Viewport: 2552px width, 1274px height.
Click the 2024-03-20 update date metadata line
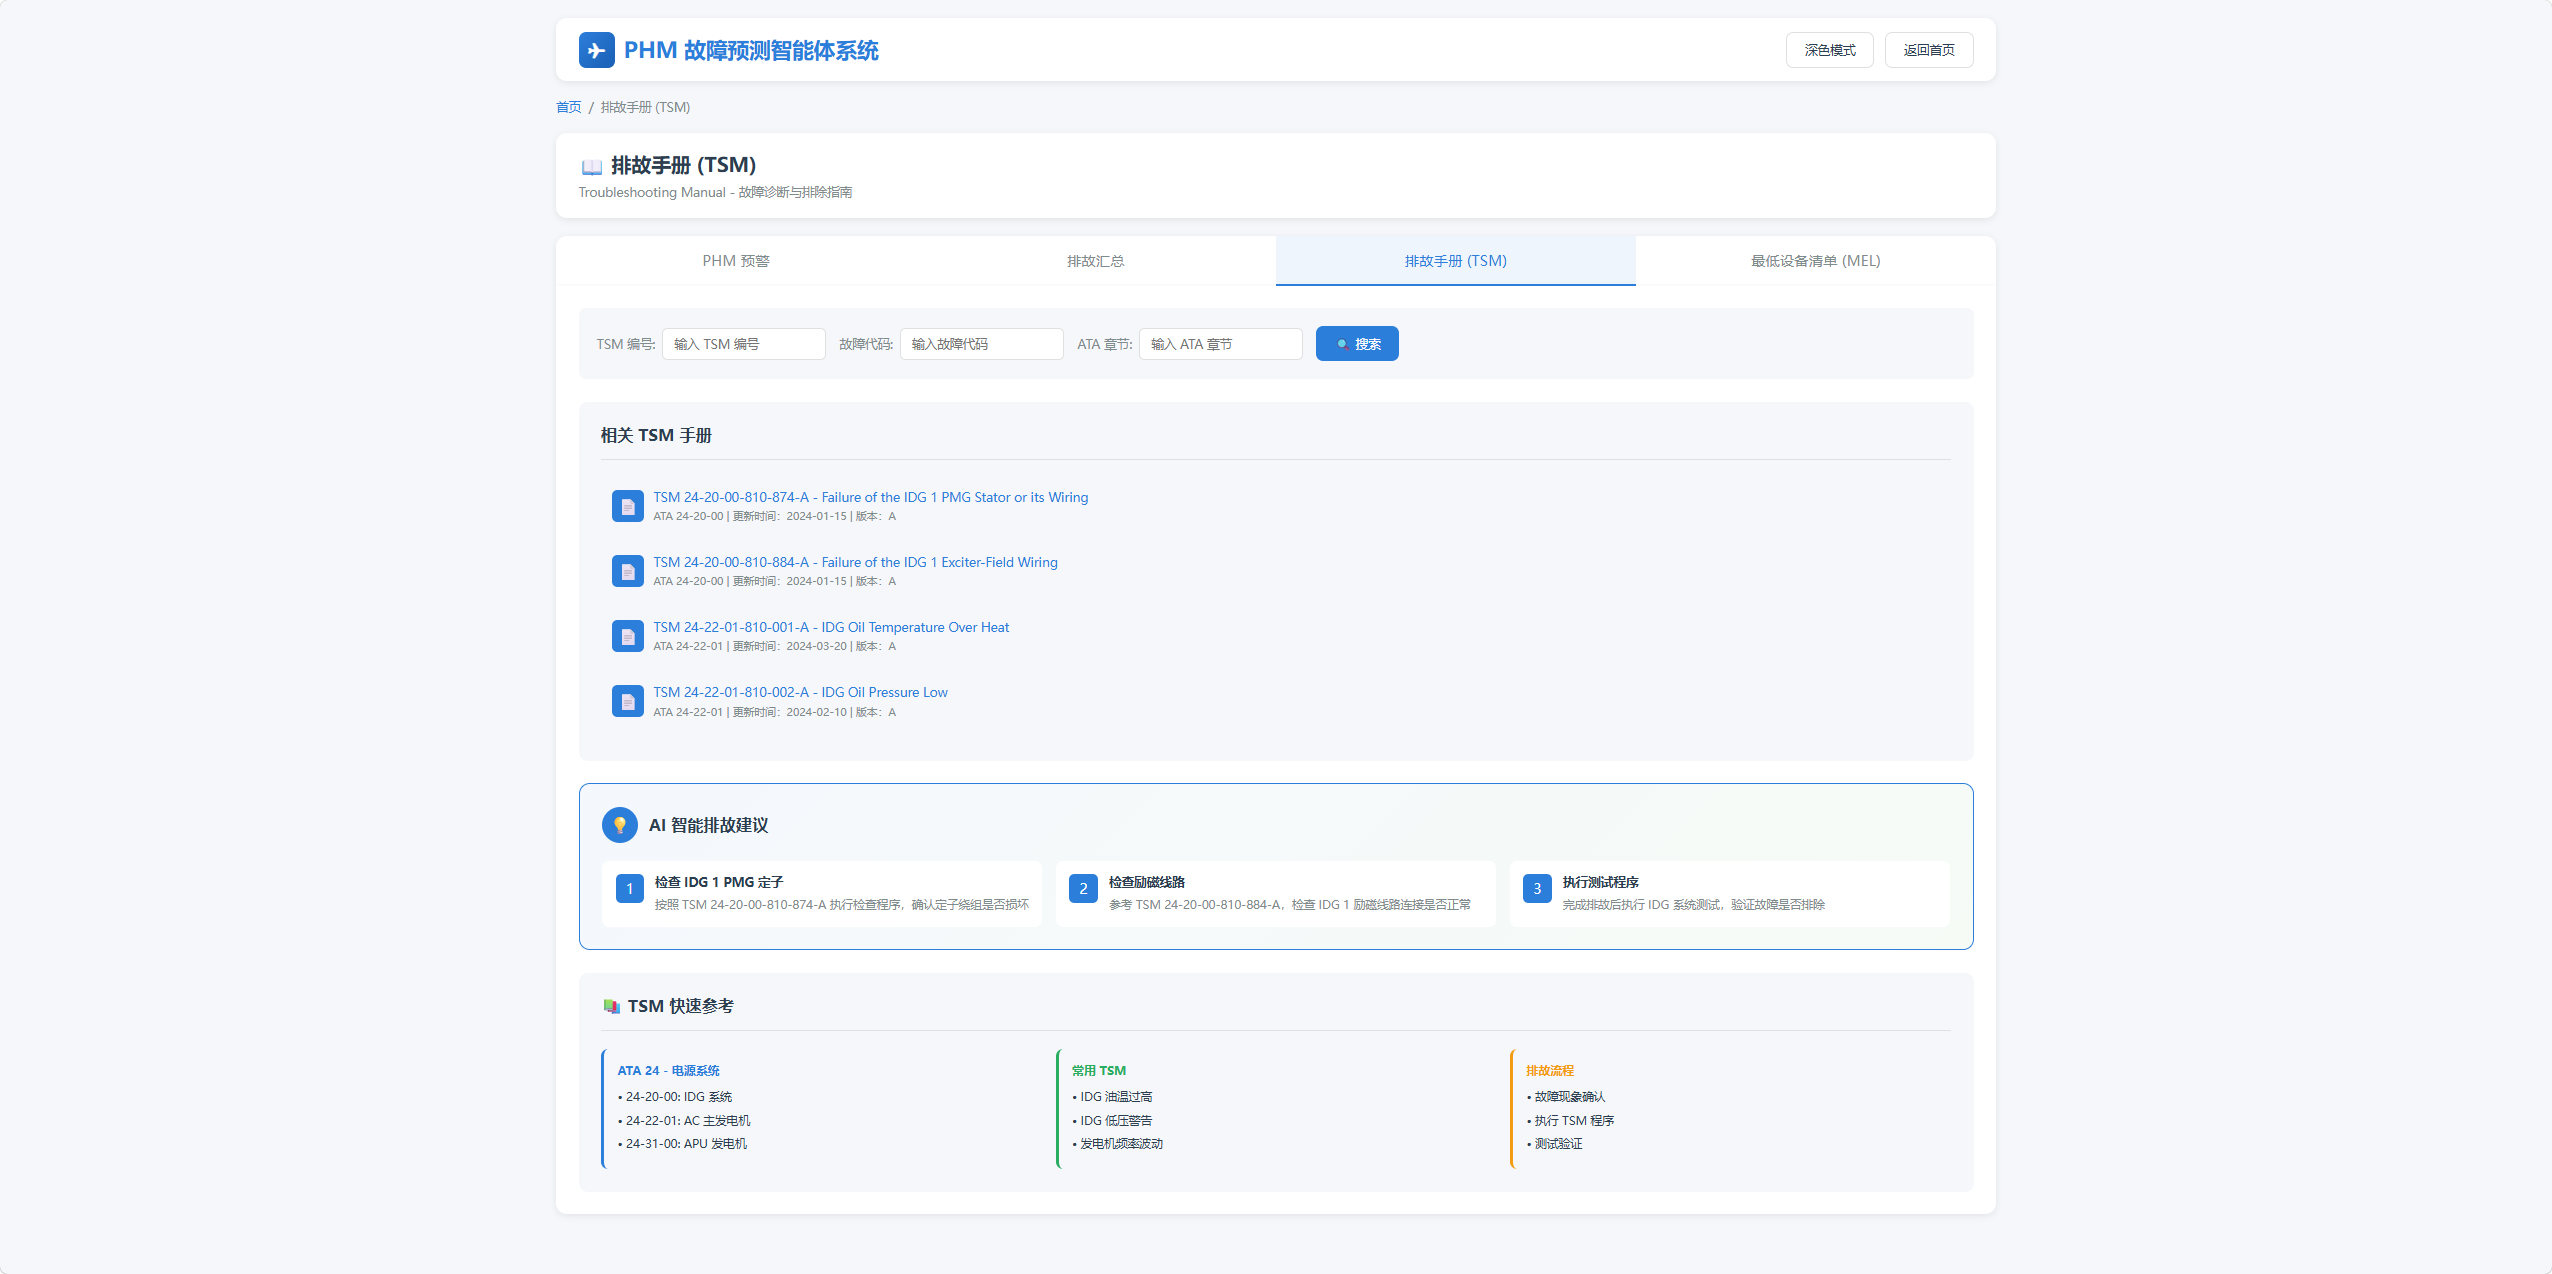[775, 646]
